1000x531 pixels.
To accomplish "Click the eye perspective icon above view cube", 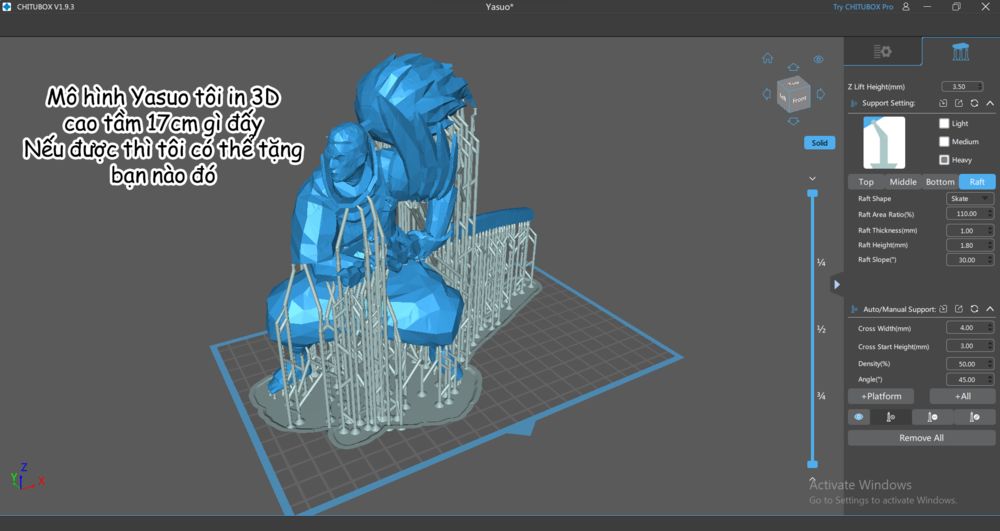I will (818, 59).
